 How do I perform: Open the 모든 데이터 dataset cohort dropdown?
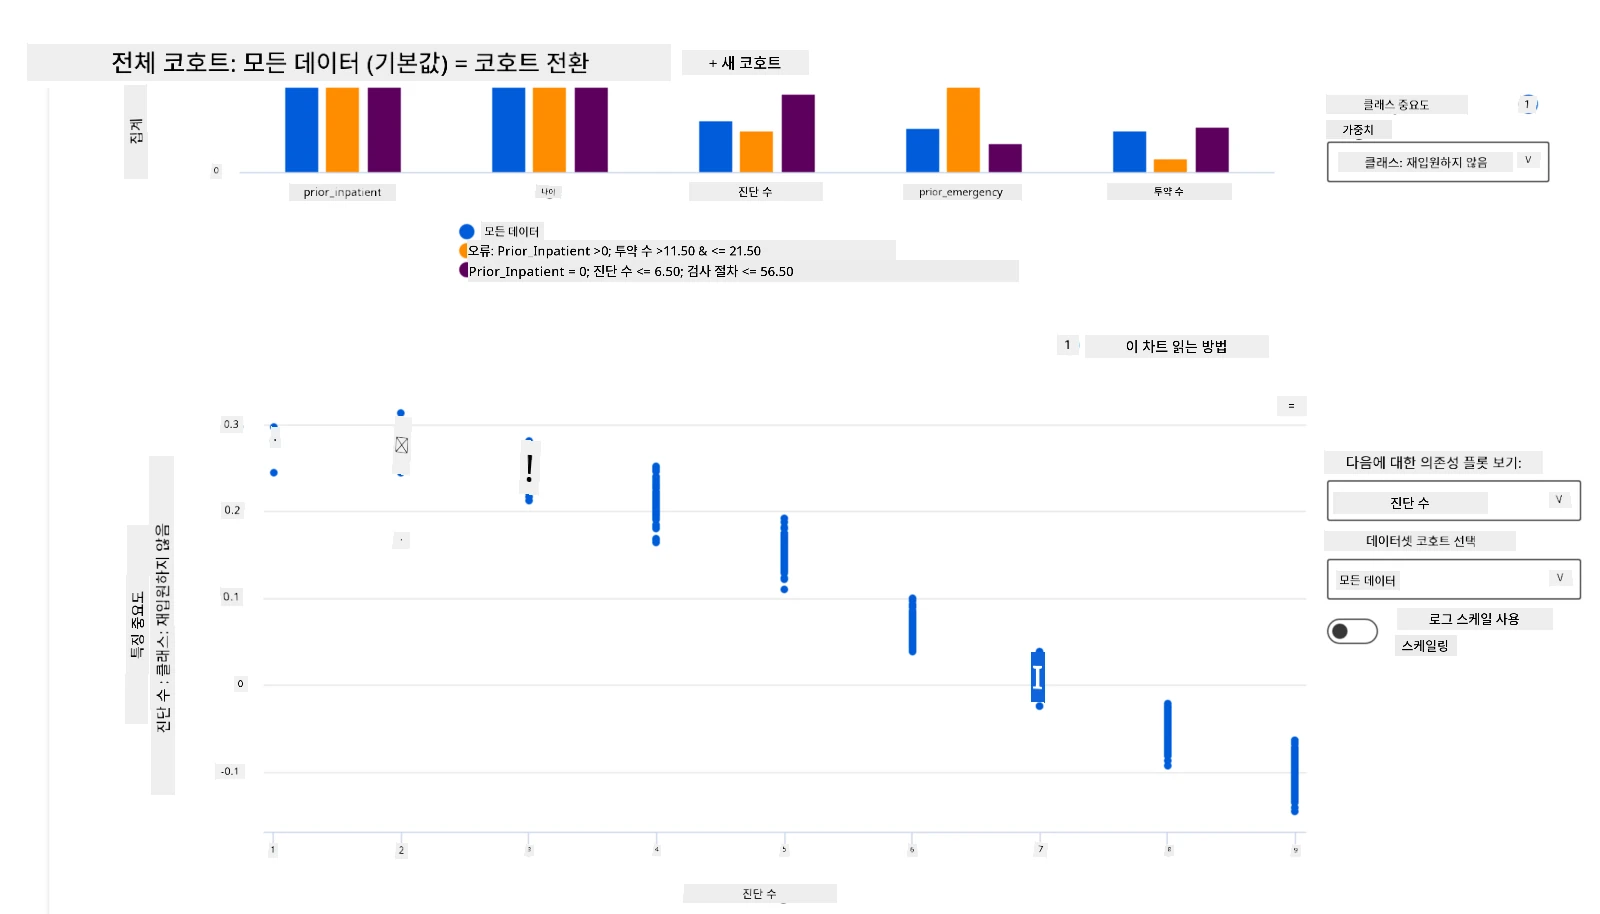point(1454,579)
